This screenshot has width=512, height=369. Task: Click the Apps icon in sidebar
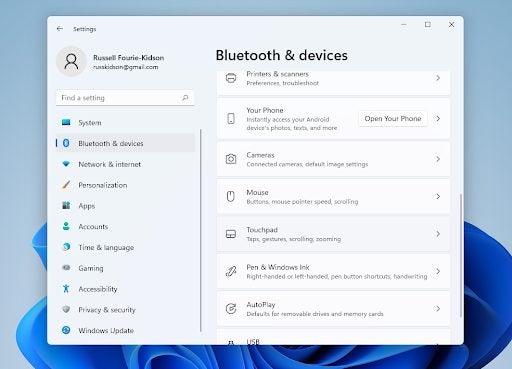[66, 205]
